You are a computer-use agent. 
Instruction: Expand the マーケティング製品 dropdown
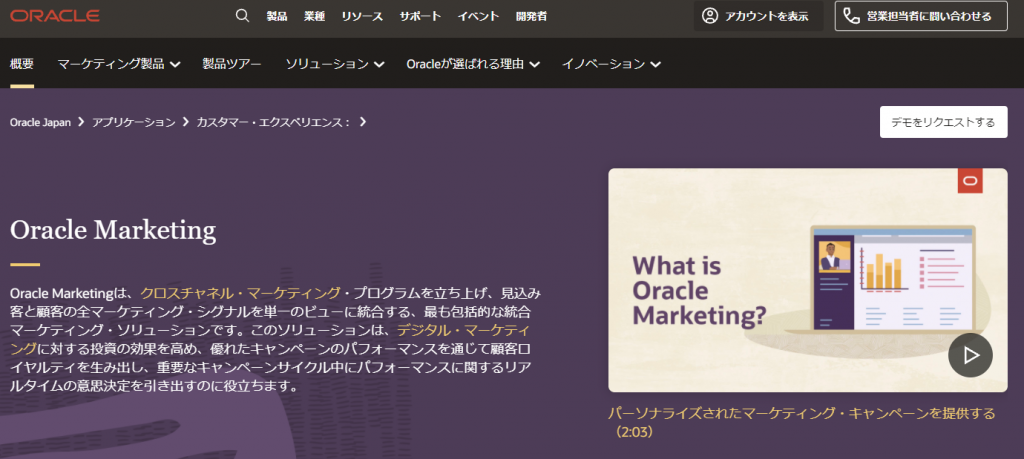point(118,64)
